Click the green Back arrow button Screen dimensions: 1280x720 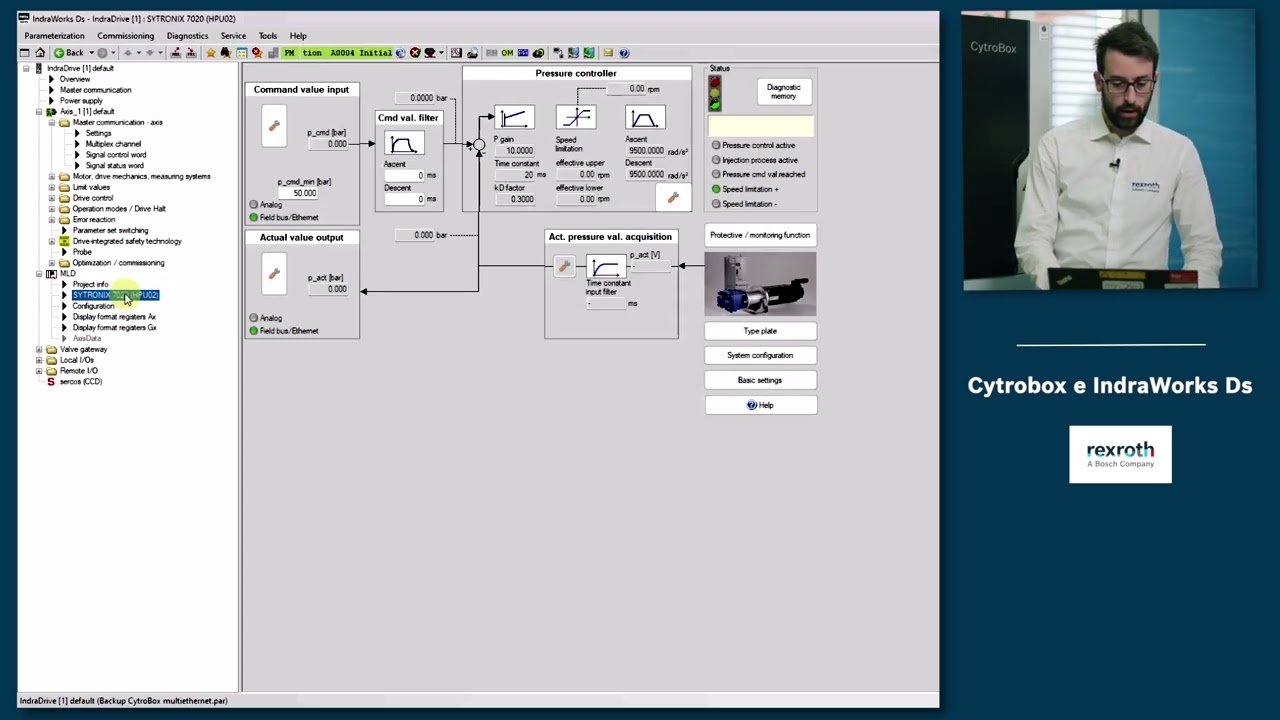(69, 52)
